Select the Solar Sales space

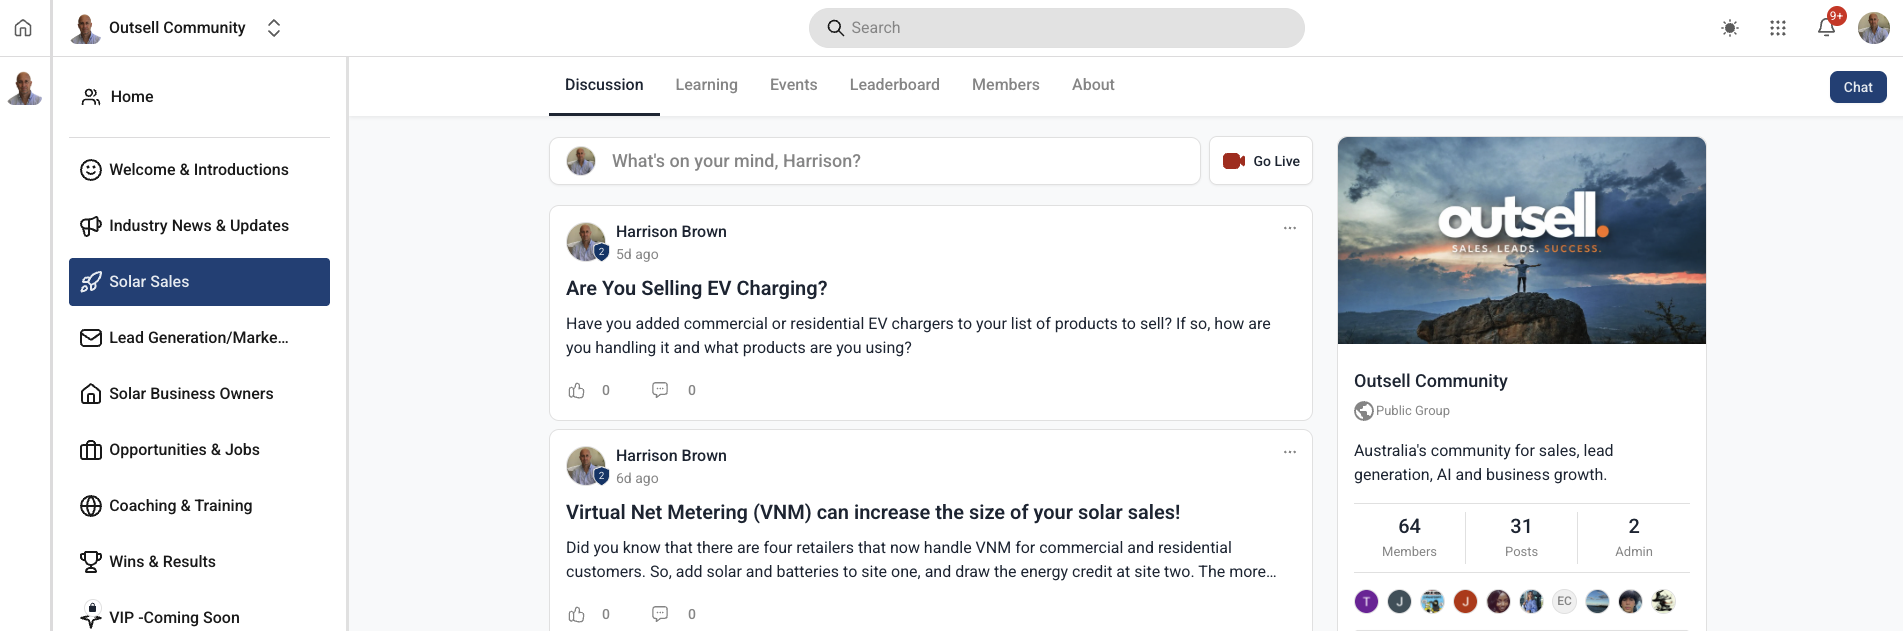199,282
